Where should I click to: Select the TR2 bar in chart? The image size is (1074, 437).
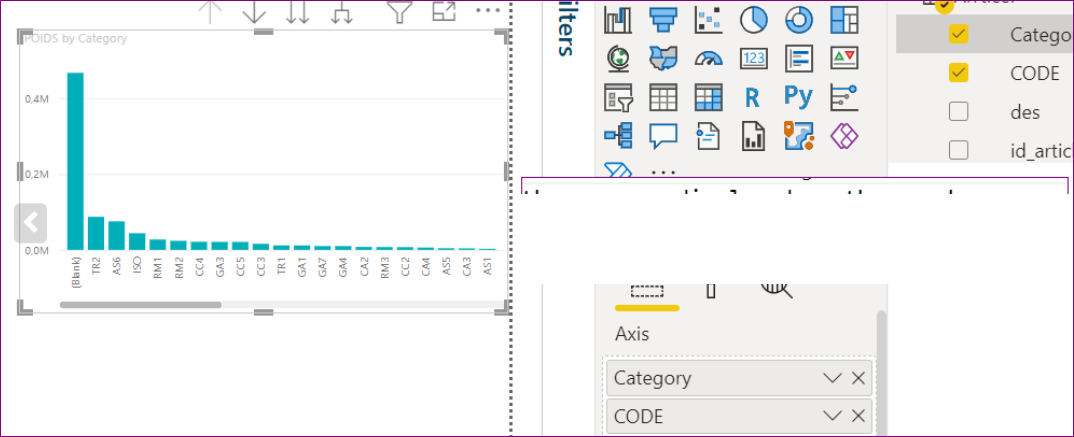coord(96,233)
